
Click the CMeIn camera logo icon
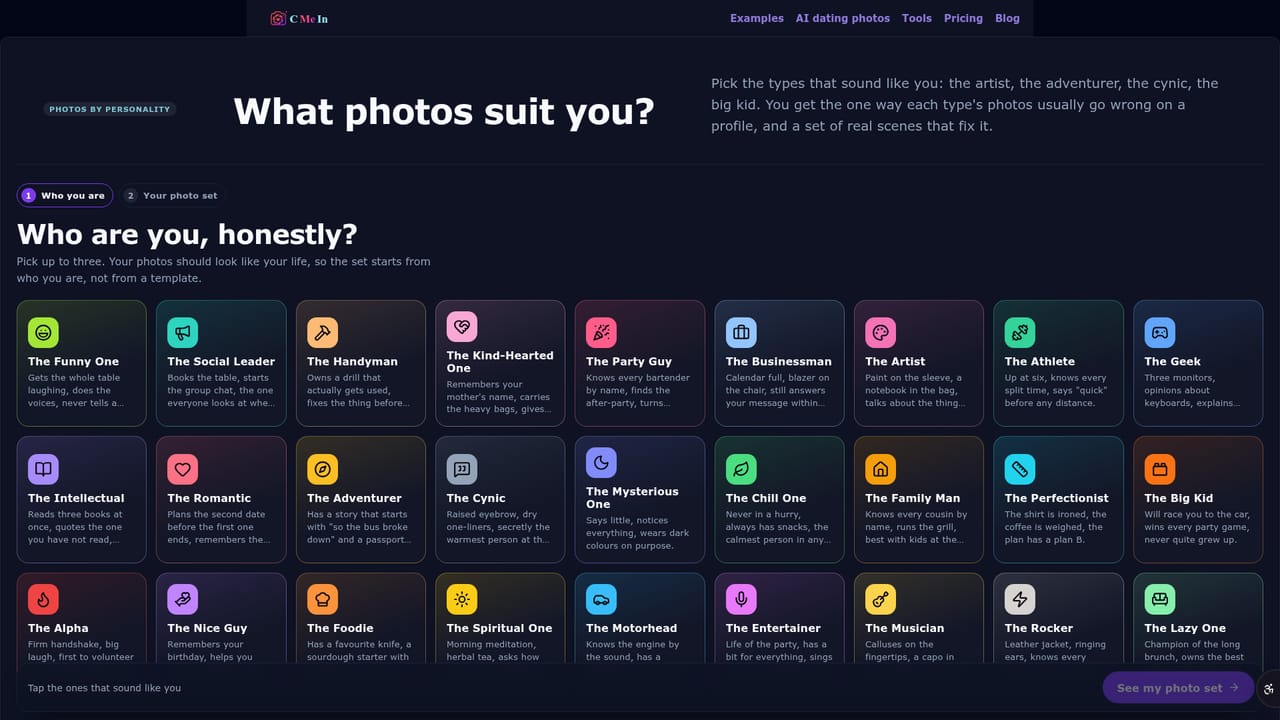278,18
